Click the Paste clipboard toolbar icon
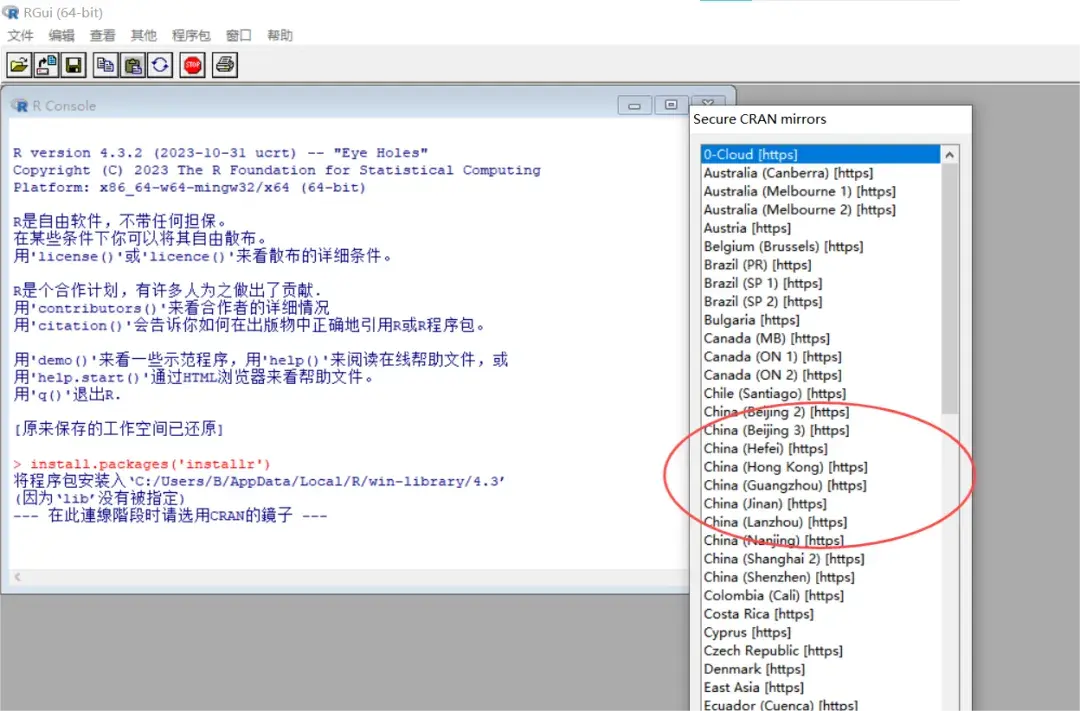 132,64
